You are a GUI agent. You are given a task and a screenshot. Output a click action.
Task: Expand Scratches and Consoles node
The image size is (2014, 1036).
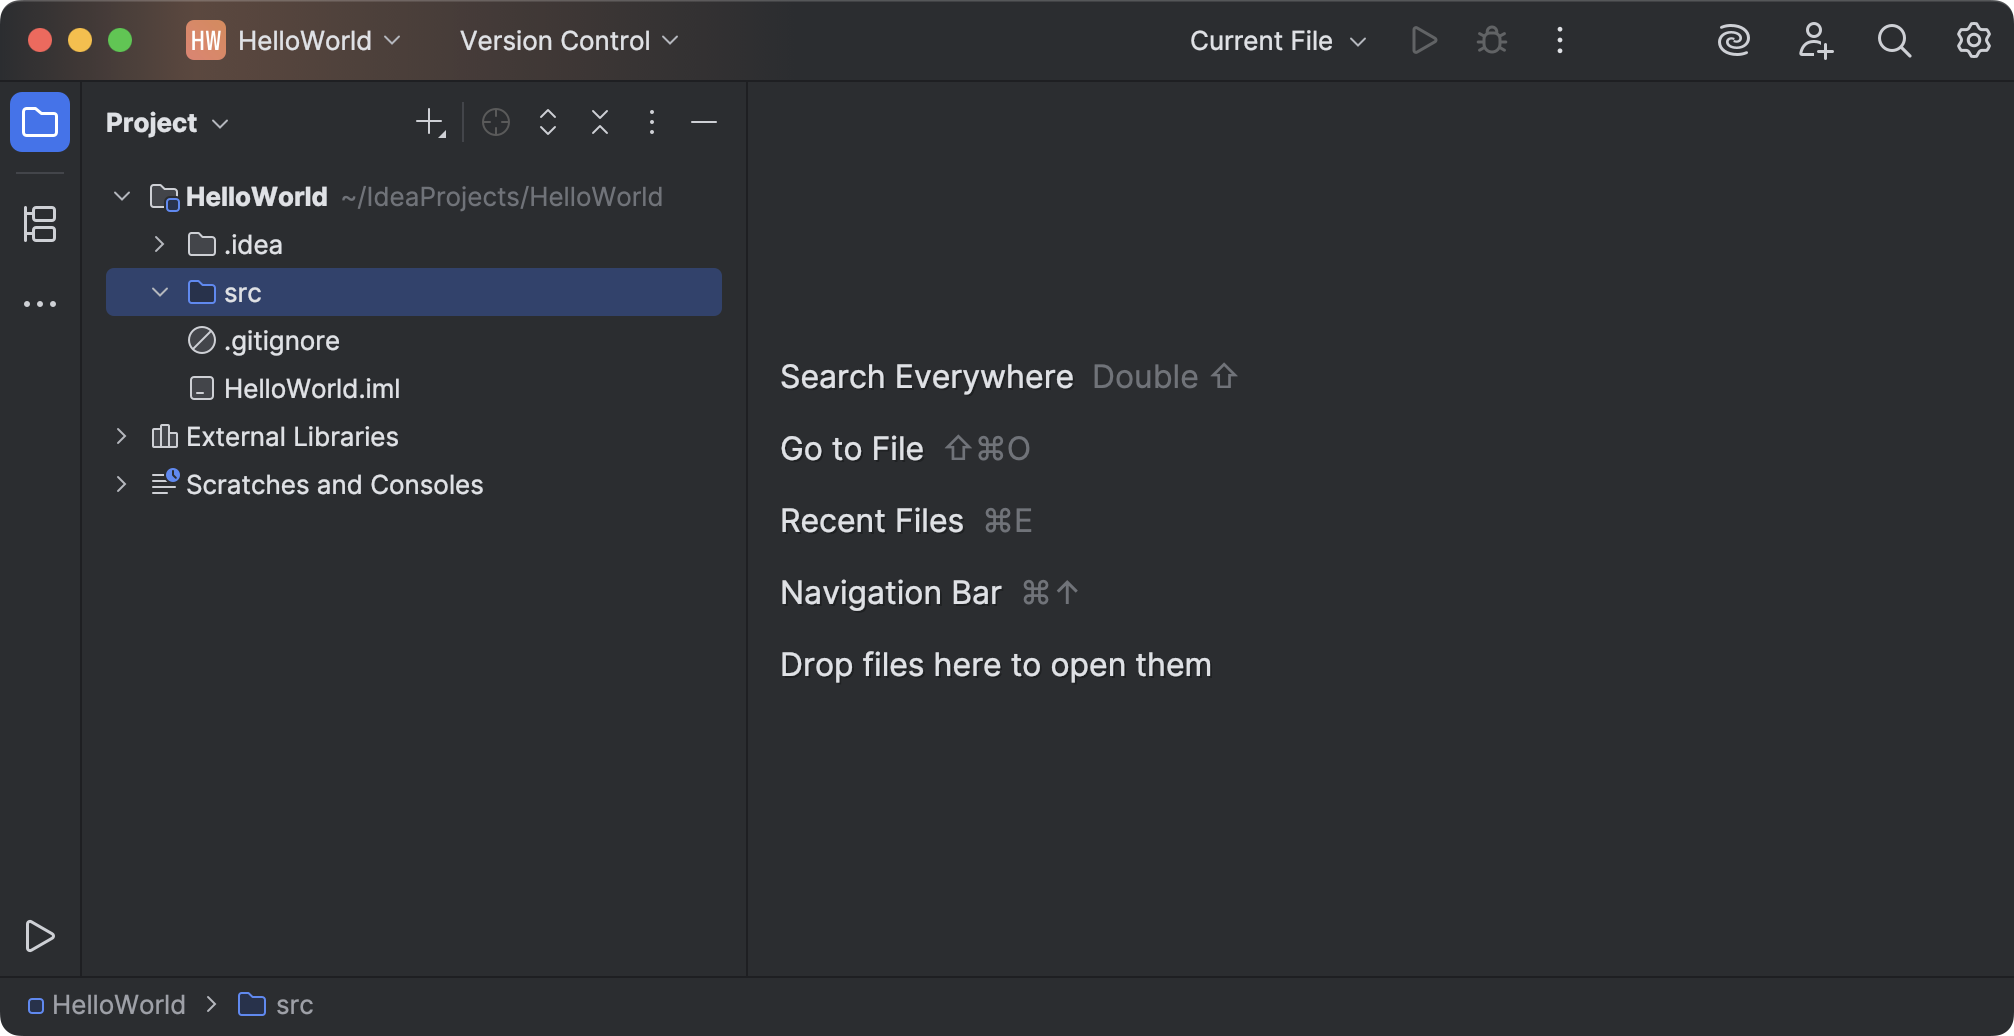(x=122, y=484)
